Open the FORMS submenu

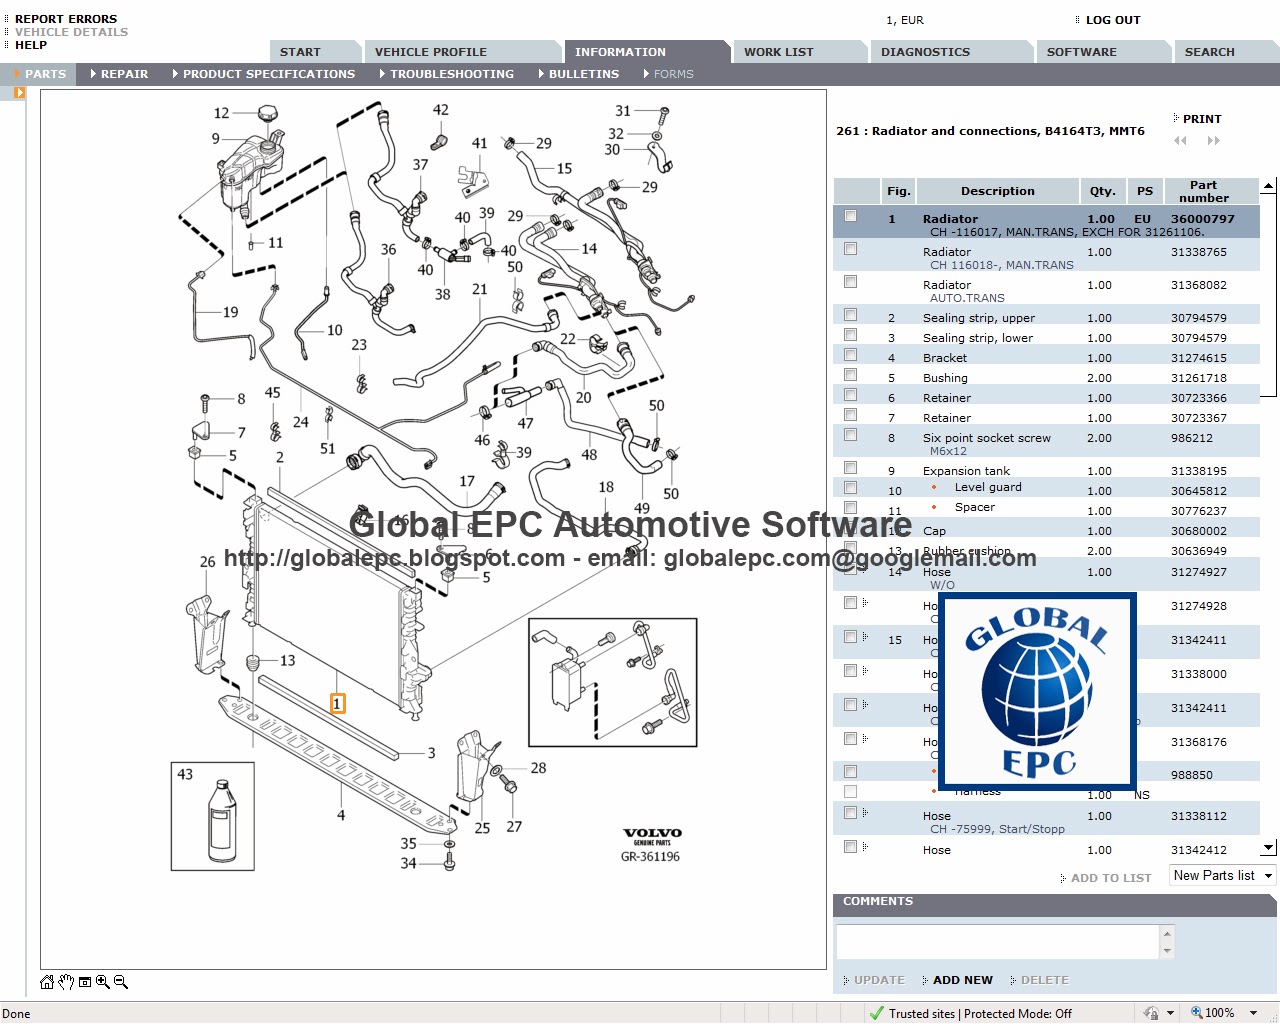(673, 74)
